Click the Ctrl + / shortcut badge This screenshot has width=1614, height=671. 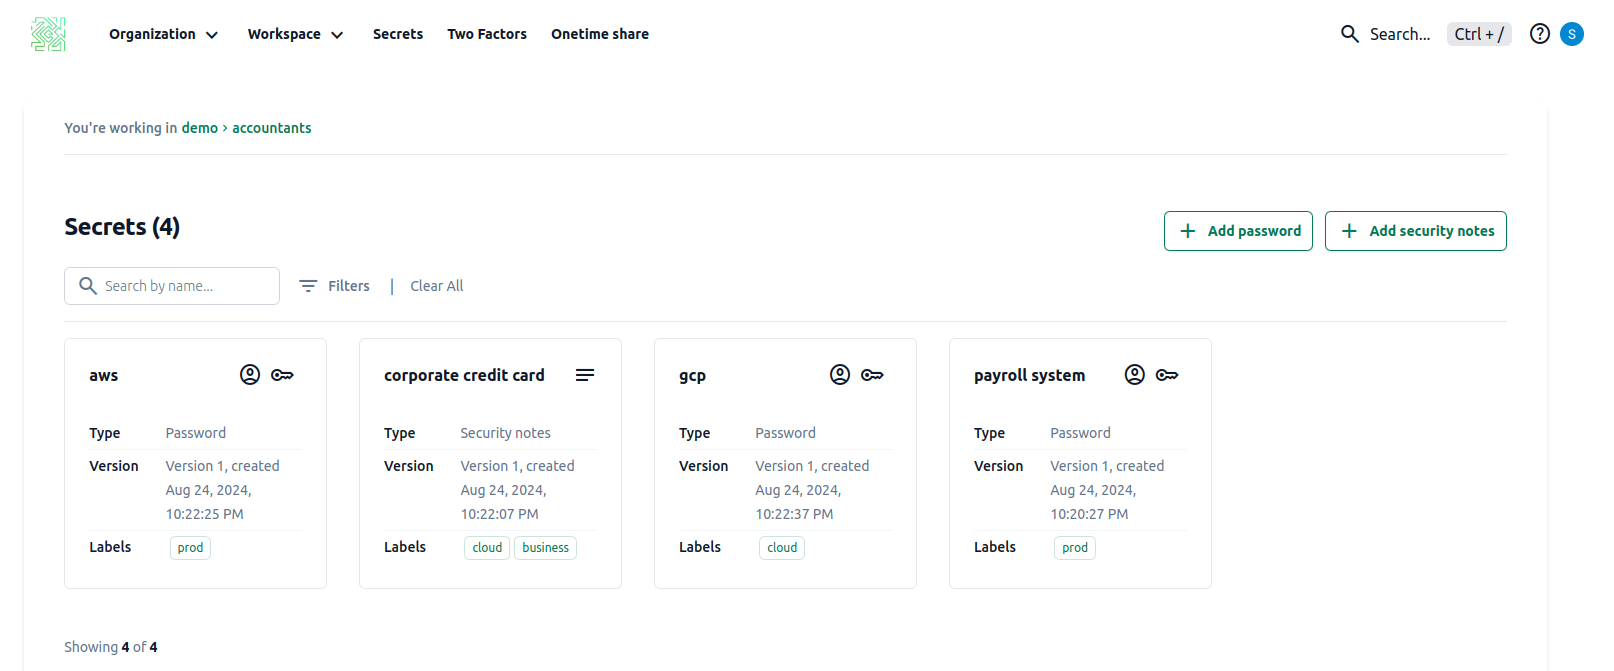click(1479, 34)
